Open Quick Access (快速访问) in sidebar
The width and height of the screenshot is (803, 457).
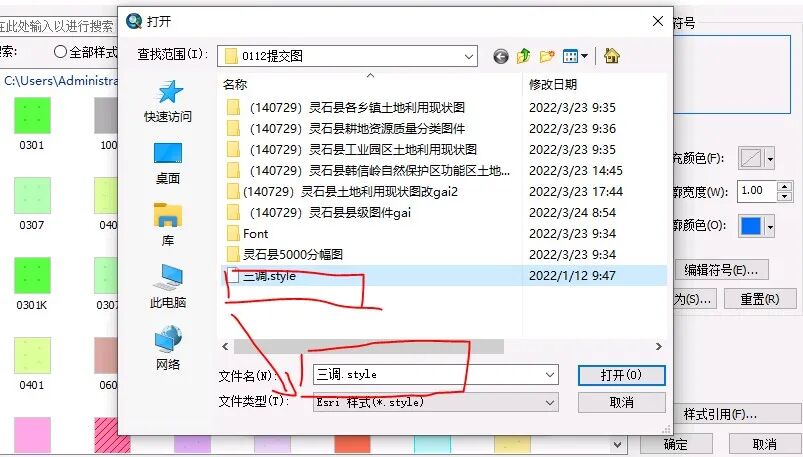click(168, 101)
